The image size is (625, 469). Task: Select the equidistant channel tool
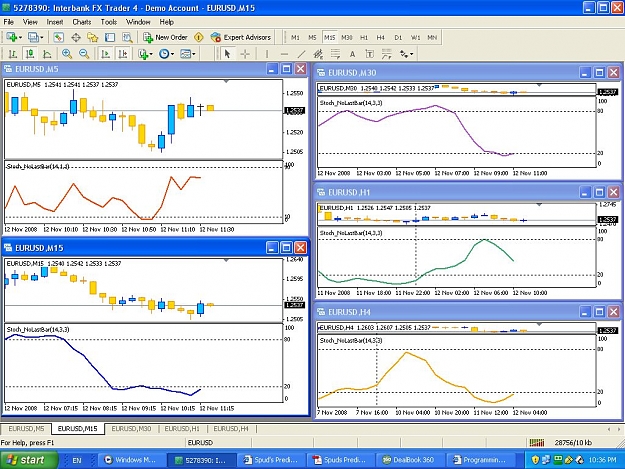[x=318, y=54]
